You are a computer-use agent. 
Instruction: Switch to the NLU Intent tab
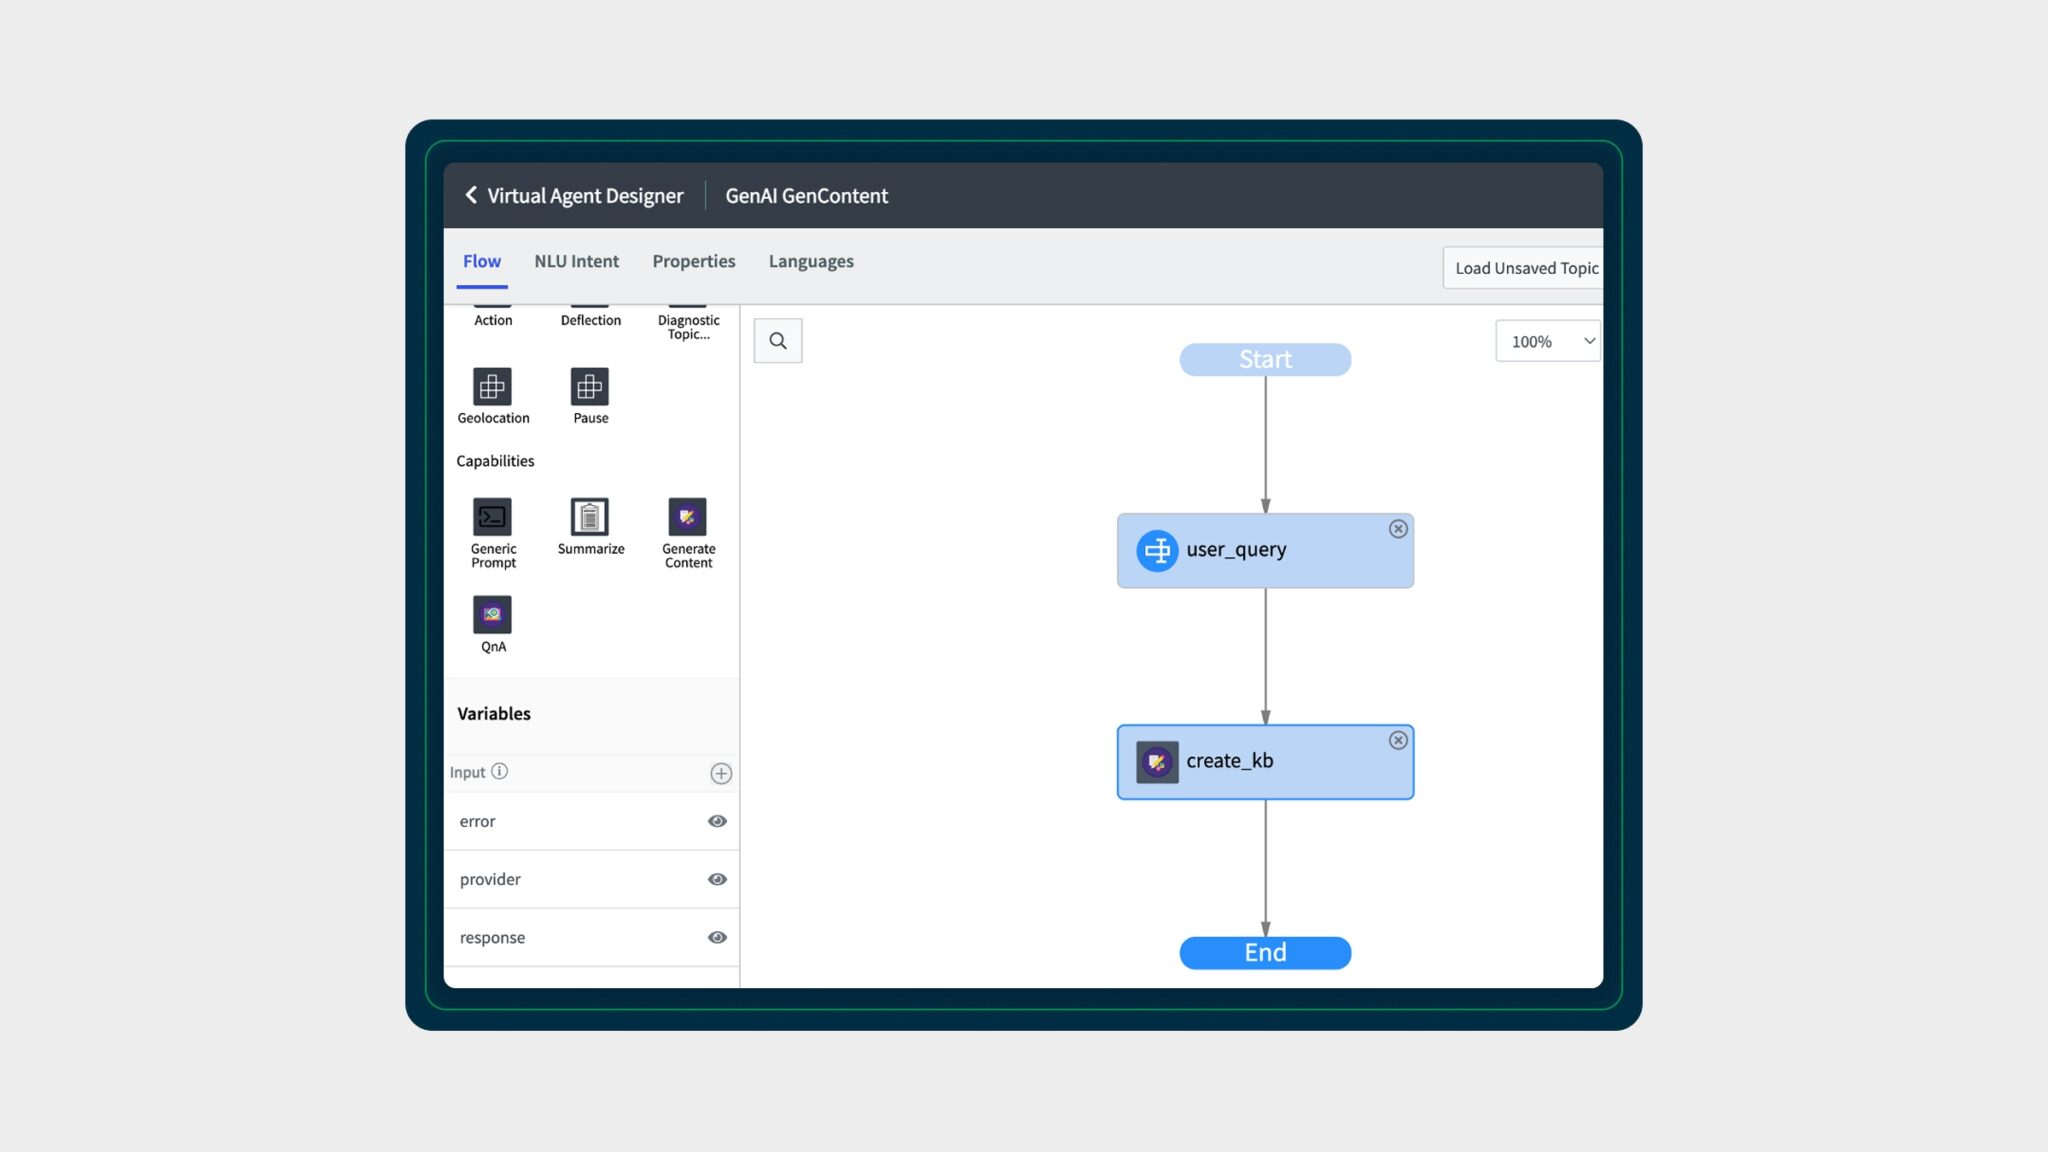[x=577, y=261]
